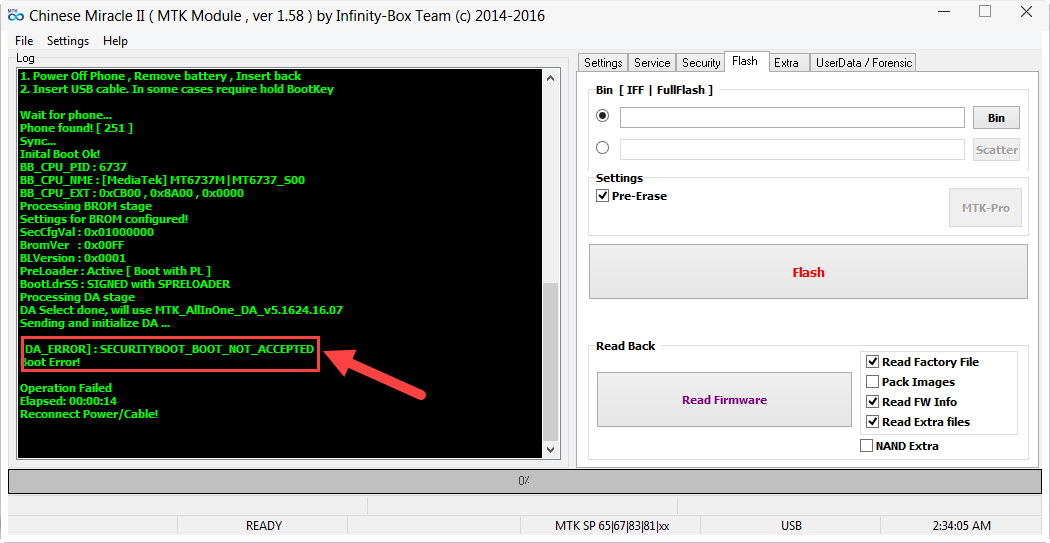Click the Scatter file path field

pos(792,149)
